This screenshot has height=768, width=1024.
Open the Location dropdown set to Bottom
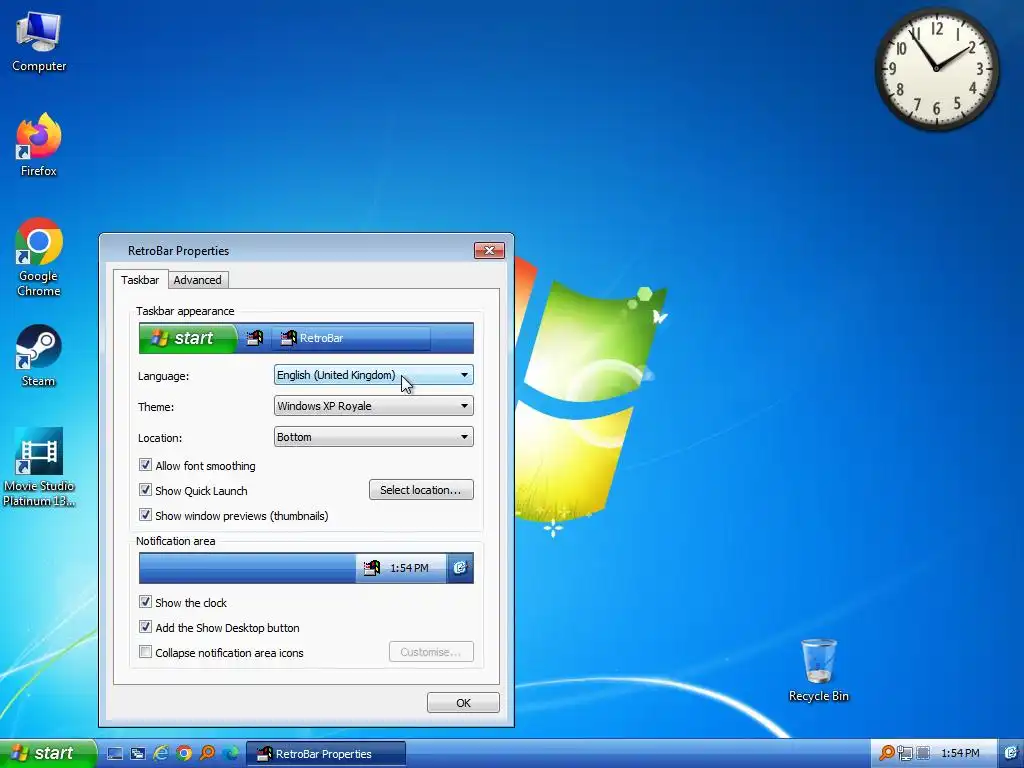[374, 437]
